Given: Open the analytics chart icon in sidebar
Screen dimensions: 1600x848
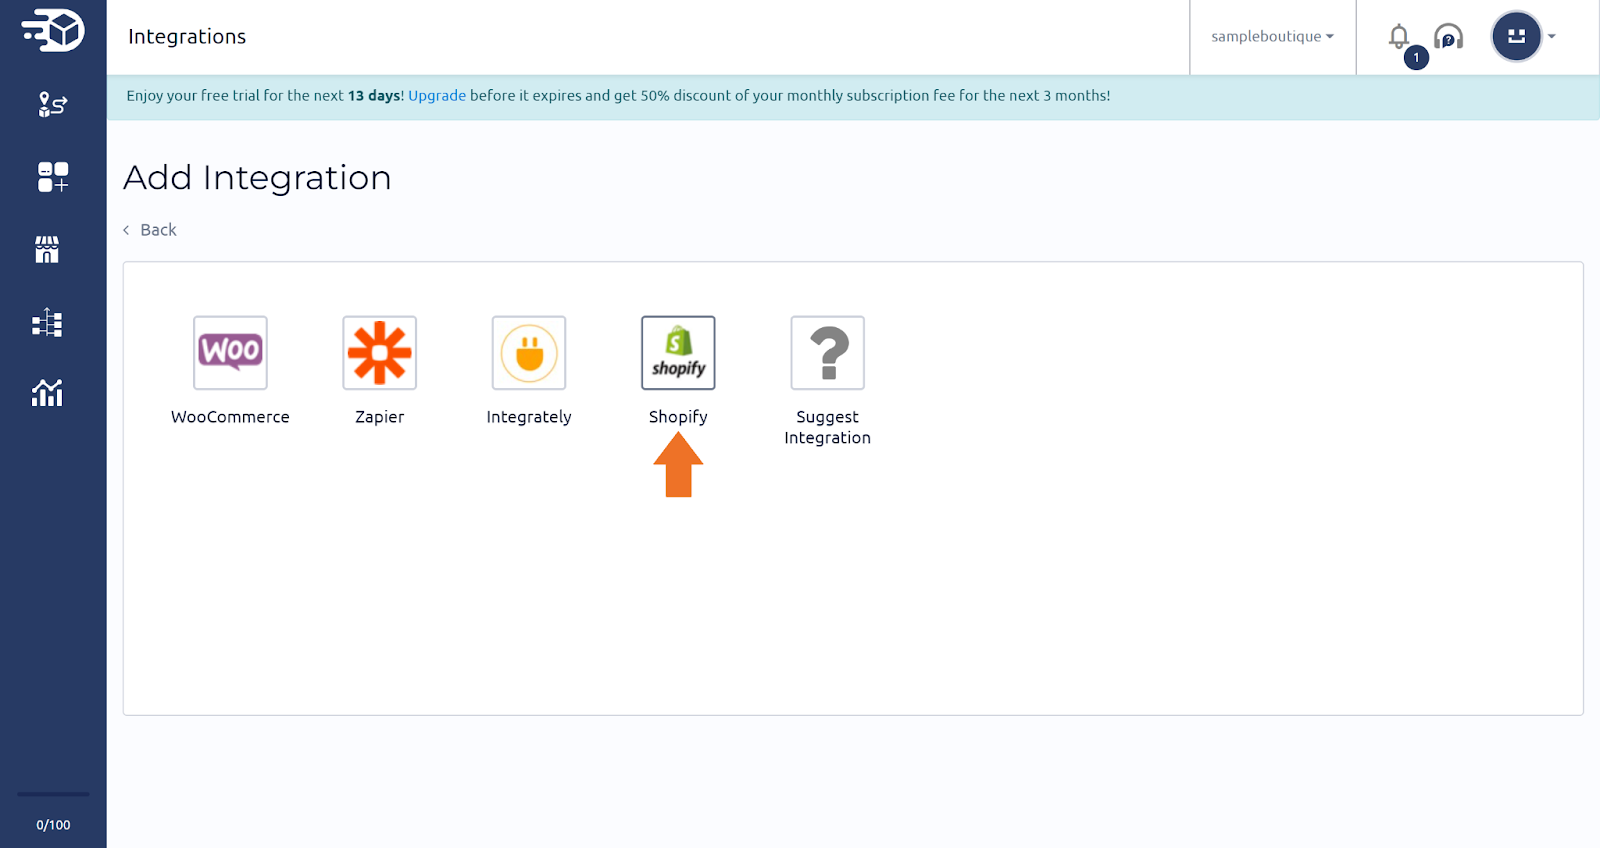Looking at the screenshot, I should 47,393.
